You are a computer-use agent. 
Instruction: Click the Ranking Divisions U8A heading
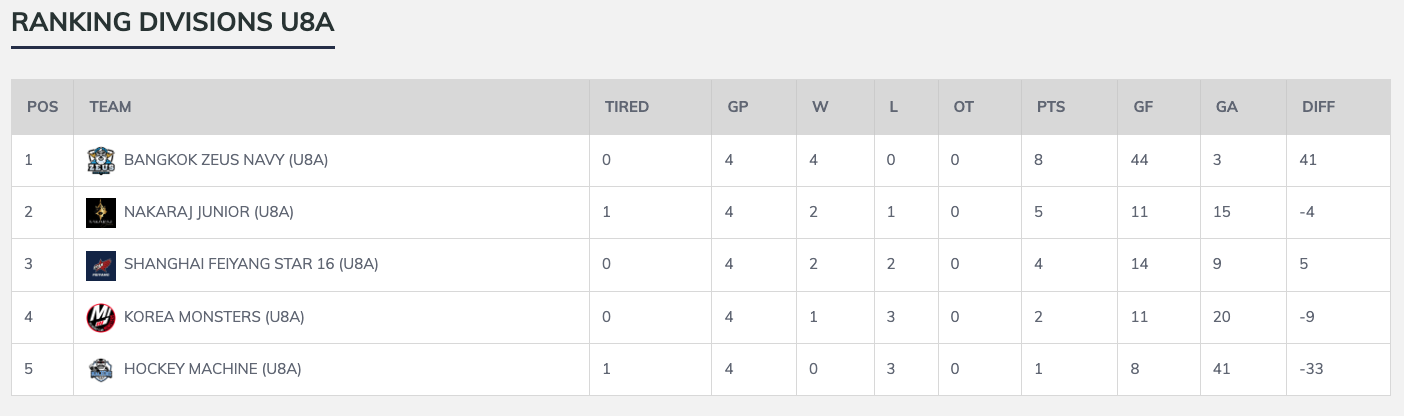point(172,23)
